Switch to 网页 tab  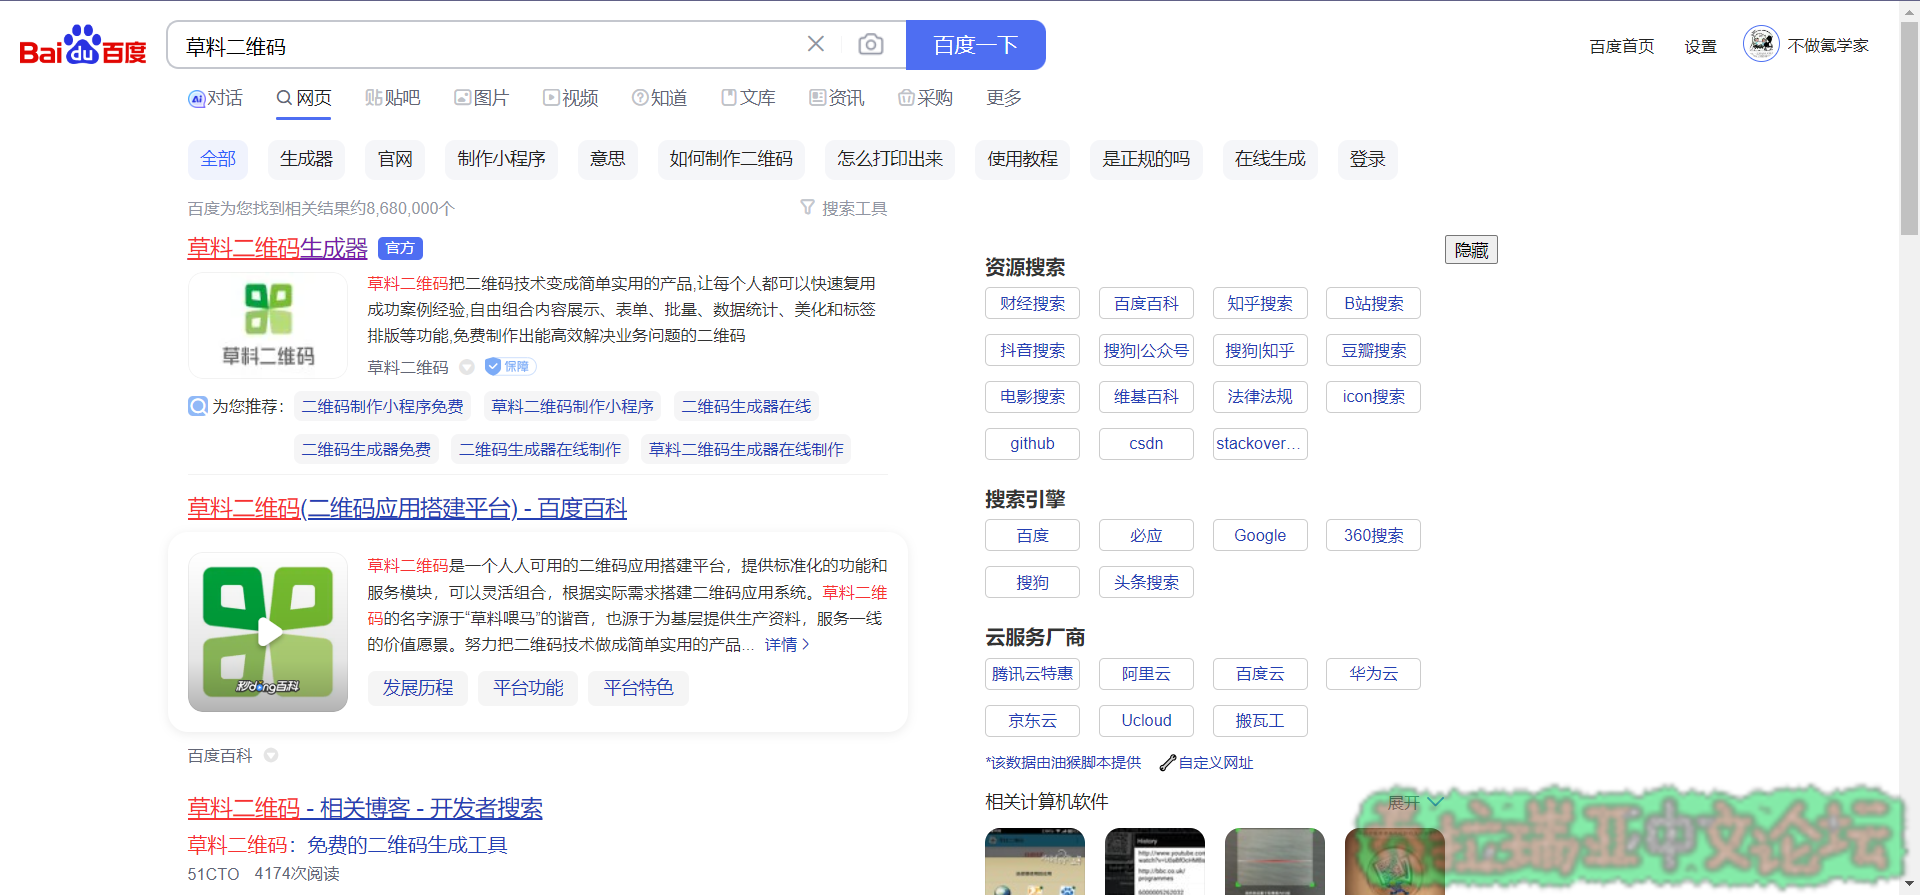tap(304, 98)
